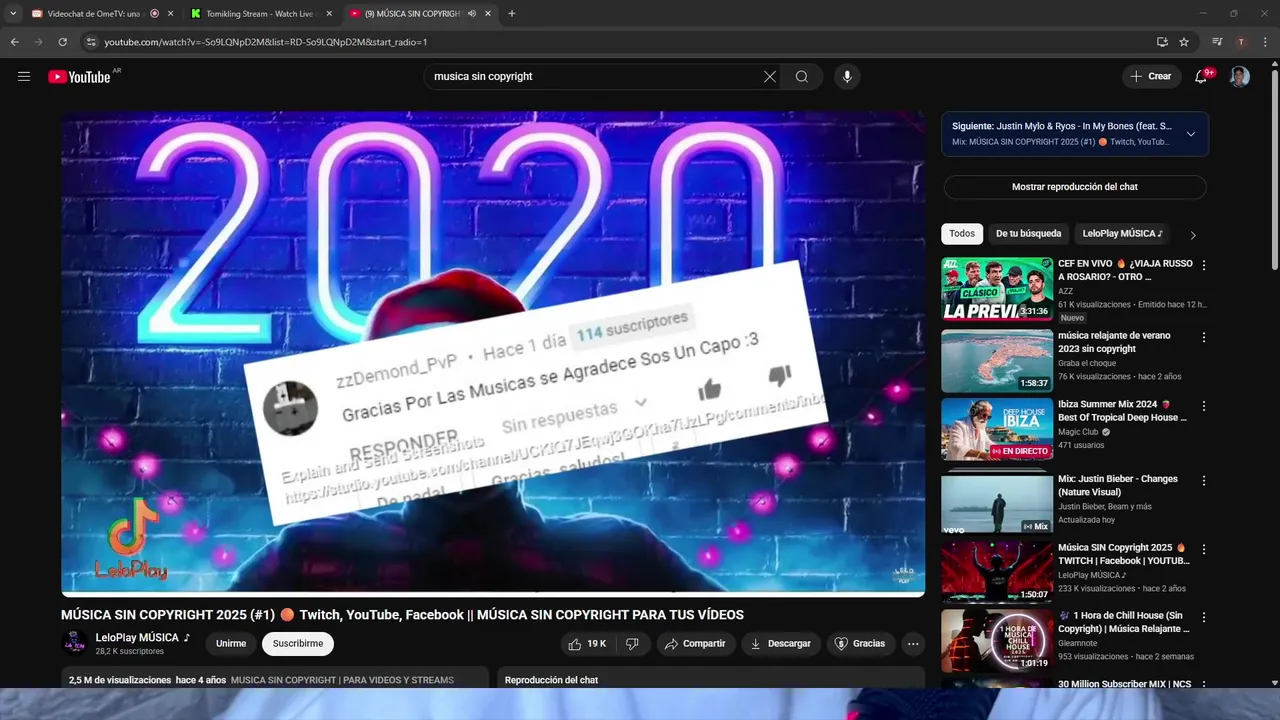Expand the Siguiente mix playlist panel

click(x=1191, y=134)
